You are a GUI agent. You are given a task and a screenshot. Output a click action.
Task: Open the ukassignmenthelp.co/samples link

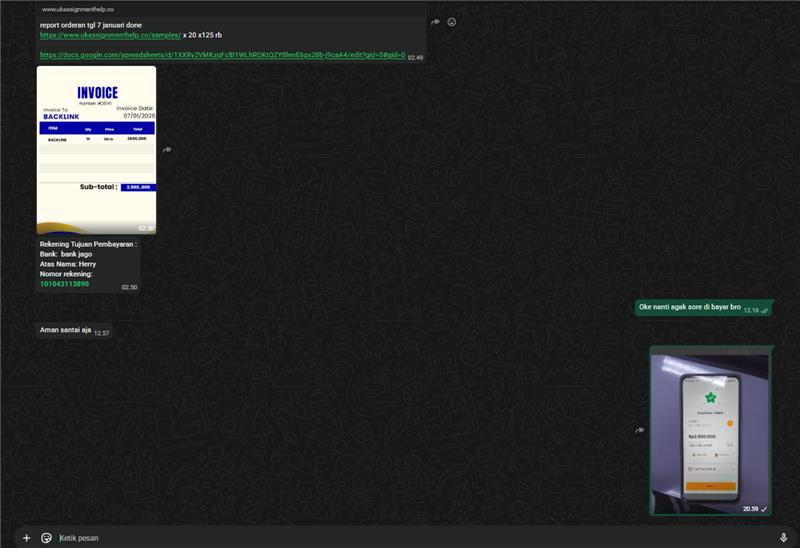(110, 35)
